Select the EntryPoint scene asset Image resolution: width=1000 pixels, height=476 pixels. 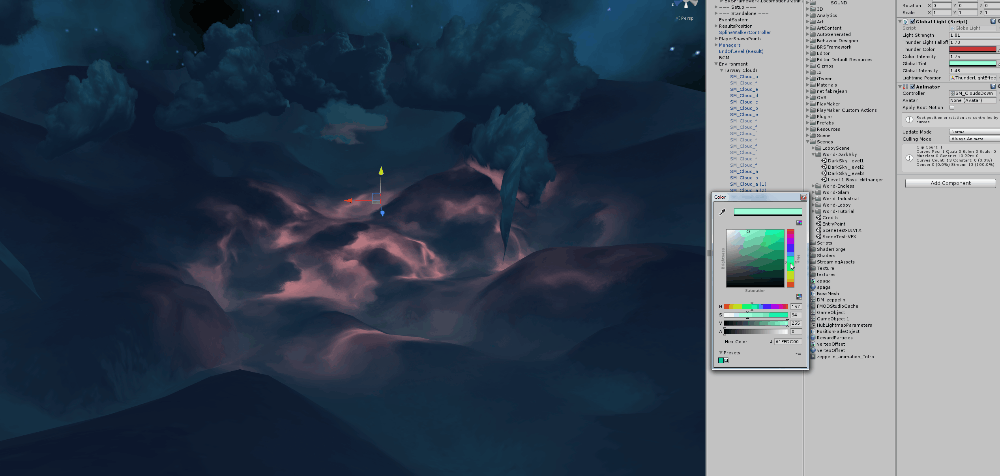coord(832,224)
